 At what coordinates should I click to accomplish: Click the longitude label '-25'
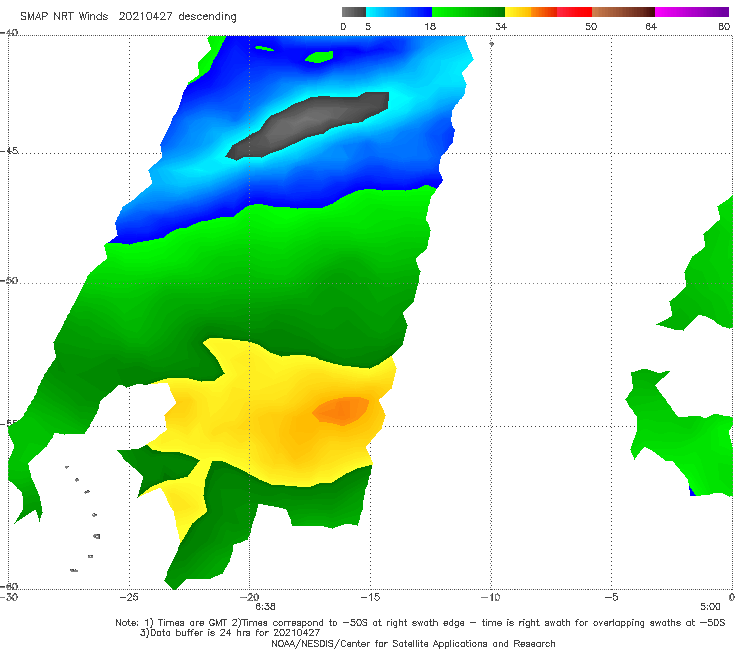129,597
